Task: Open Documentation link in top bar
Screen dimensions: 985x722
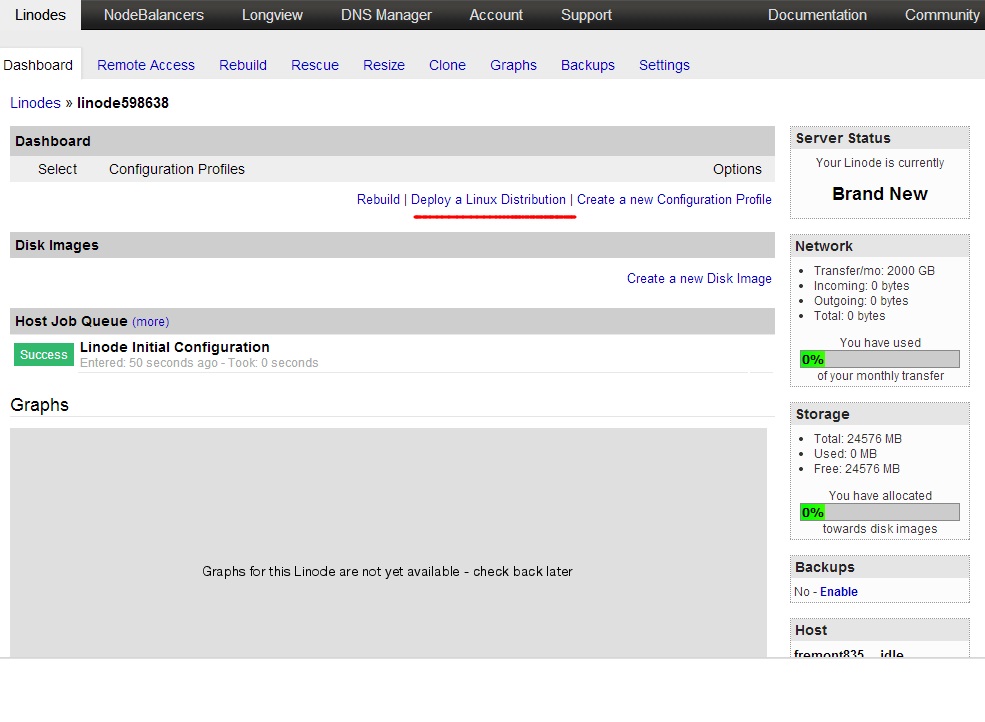Action: (x=817, y=14)
